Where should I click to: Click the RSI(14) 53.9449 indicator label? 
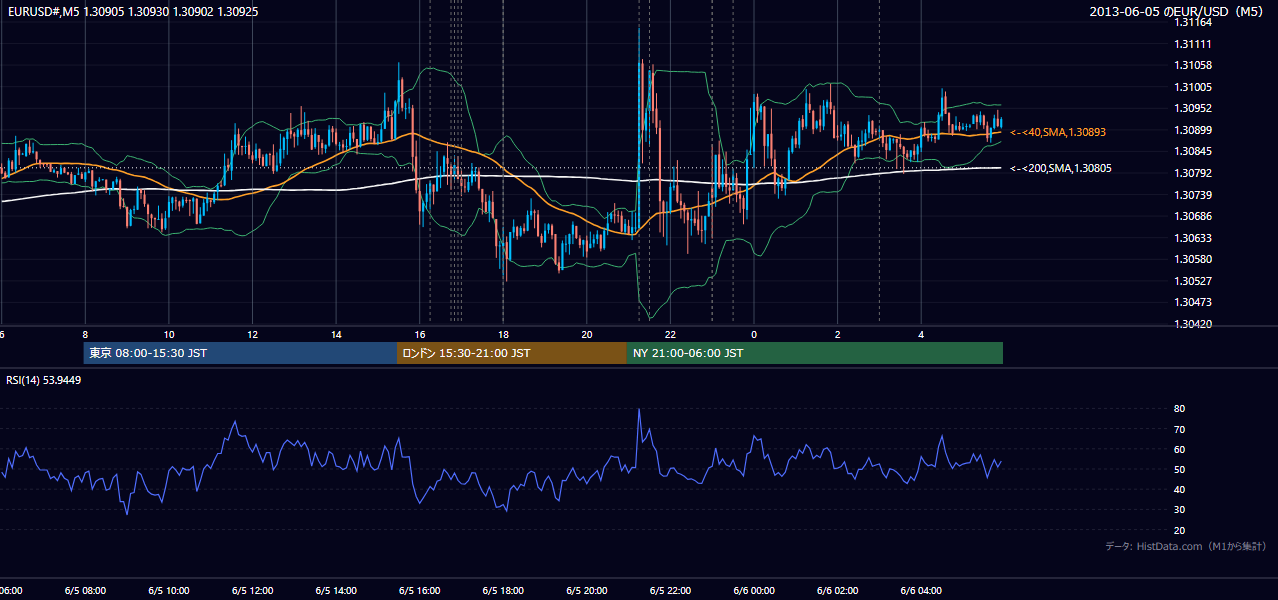pyautogui.click(x=44, y=380)
